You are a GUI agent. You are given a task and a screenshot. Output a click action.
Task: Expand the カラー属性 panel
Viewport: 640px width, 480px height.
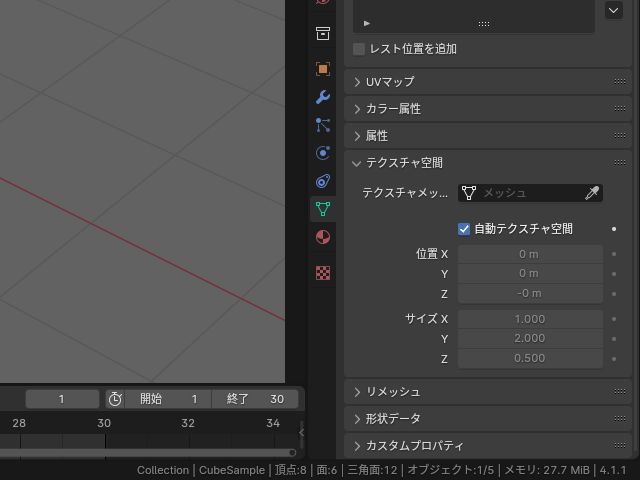pyautogui.click(x=488, y=109)
